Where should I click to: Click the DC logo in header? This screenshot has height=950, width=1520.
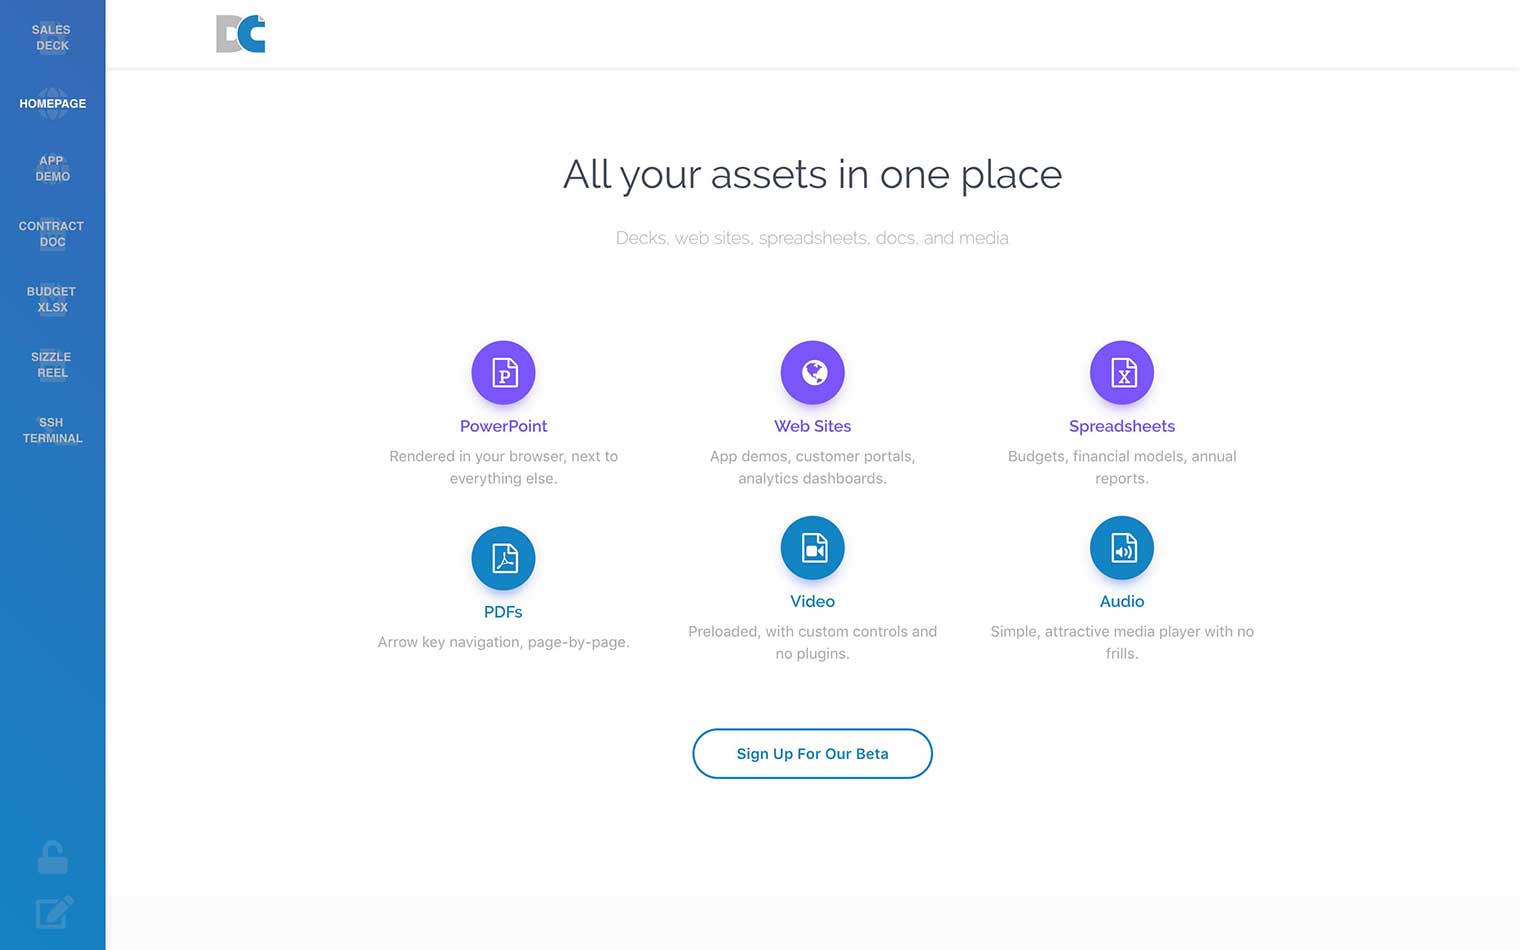tap(241, 34)
